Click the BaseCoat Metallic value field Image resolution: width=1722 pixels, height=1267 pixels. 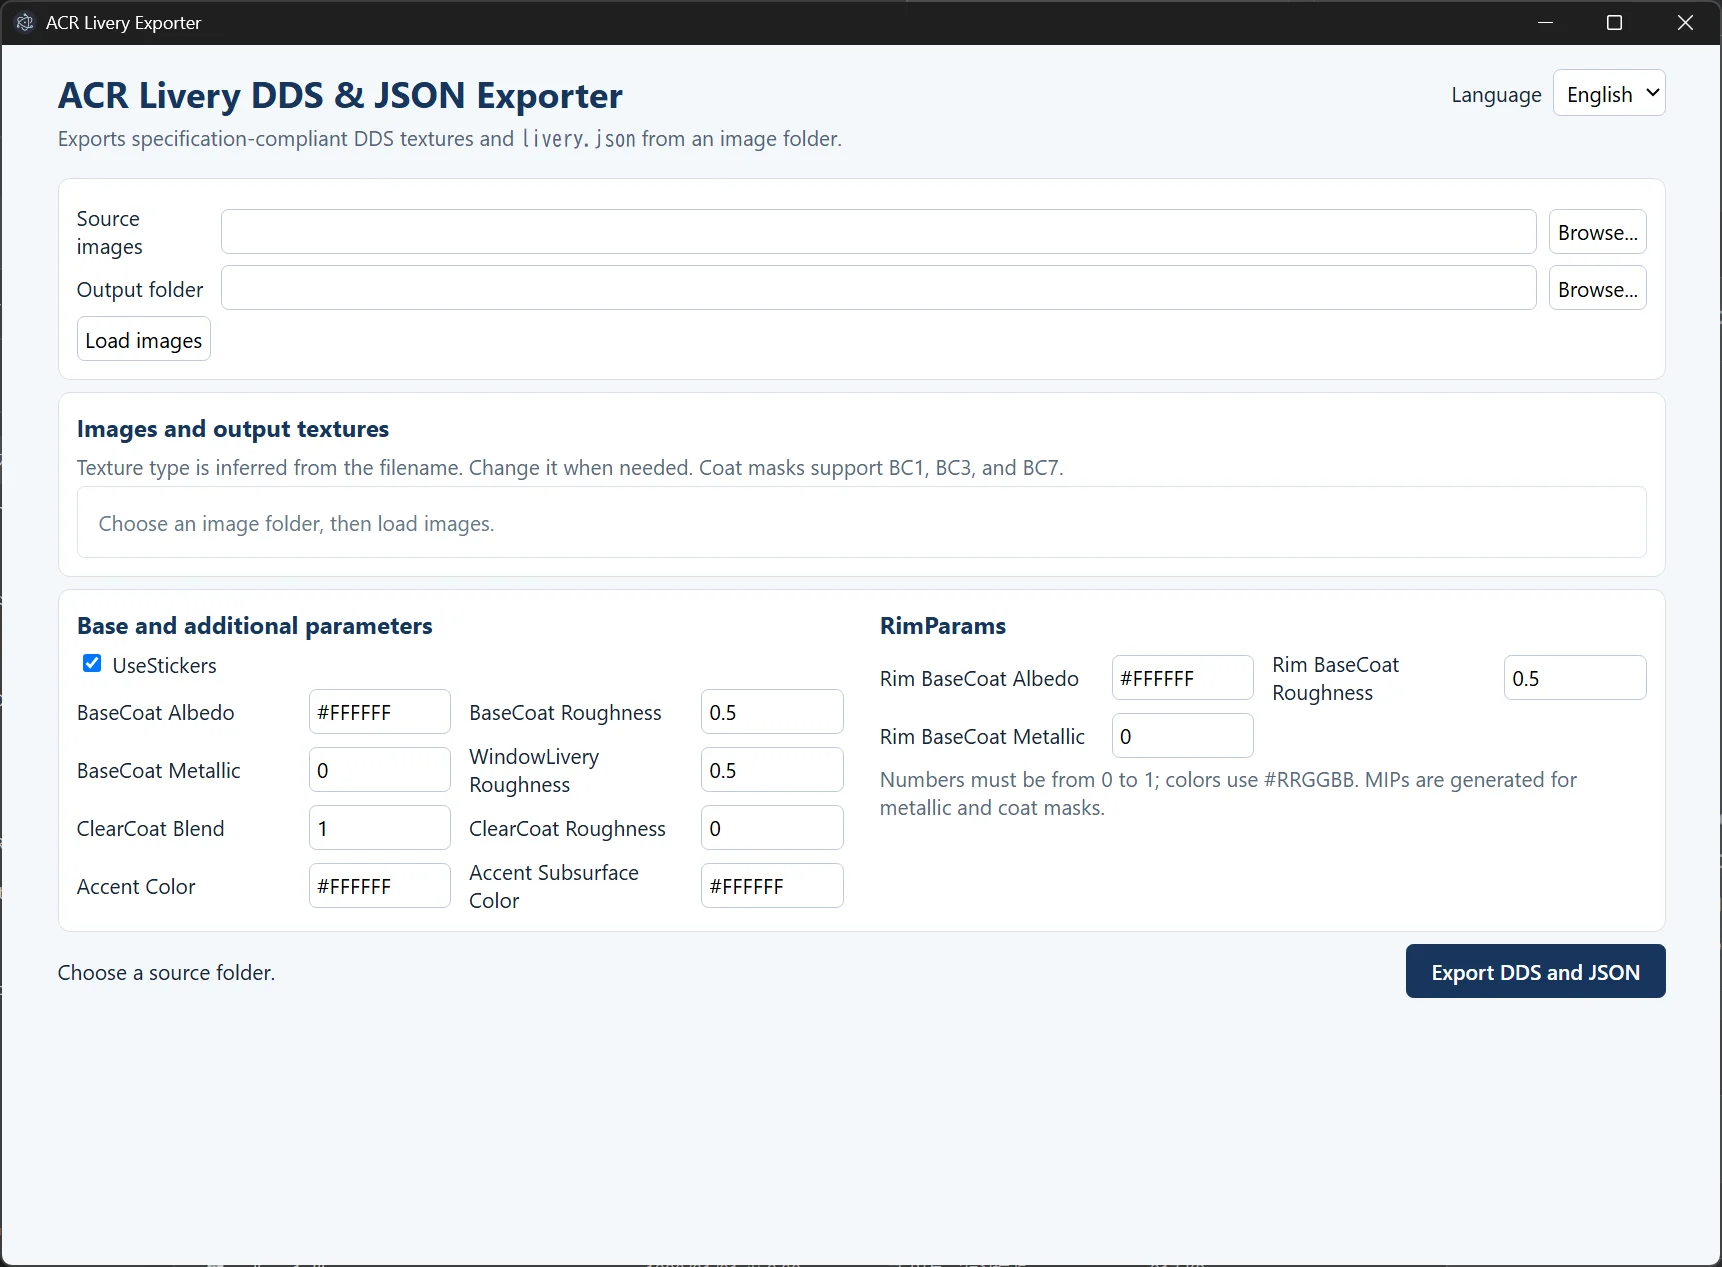pyautogui.click(x=379, y=770)
